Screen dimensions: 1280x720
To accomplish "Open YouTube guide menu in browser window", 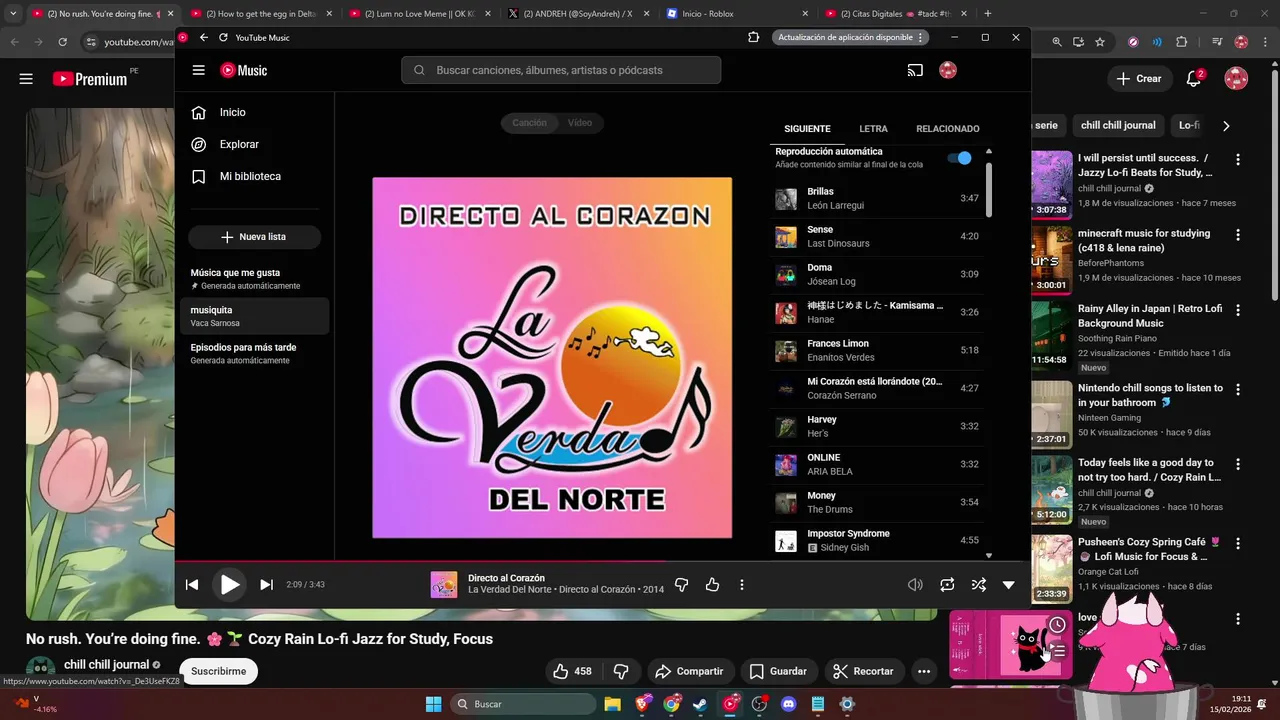I will (x=26, y=79).
